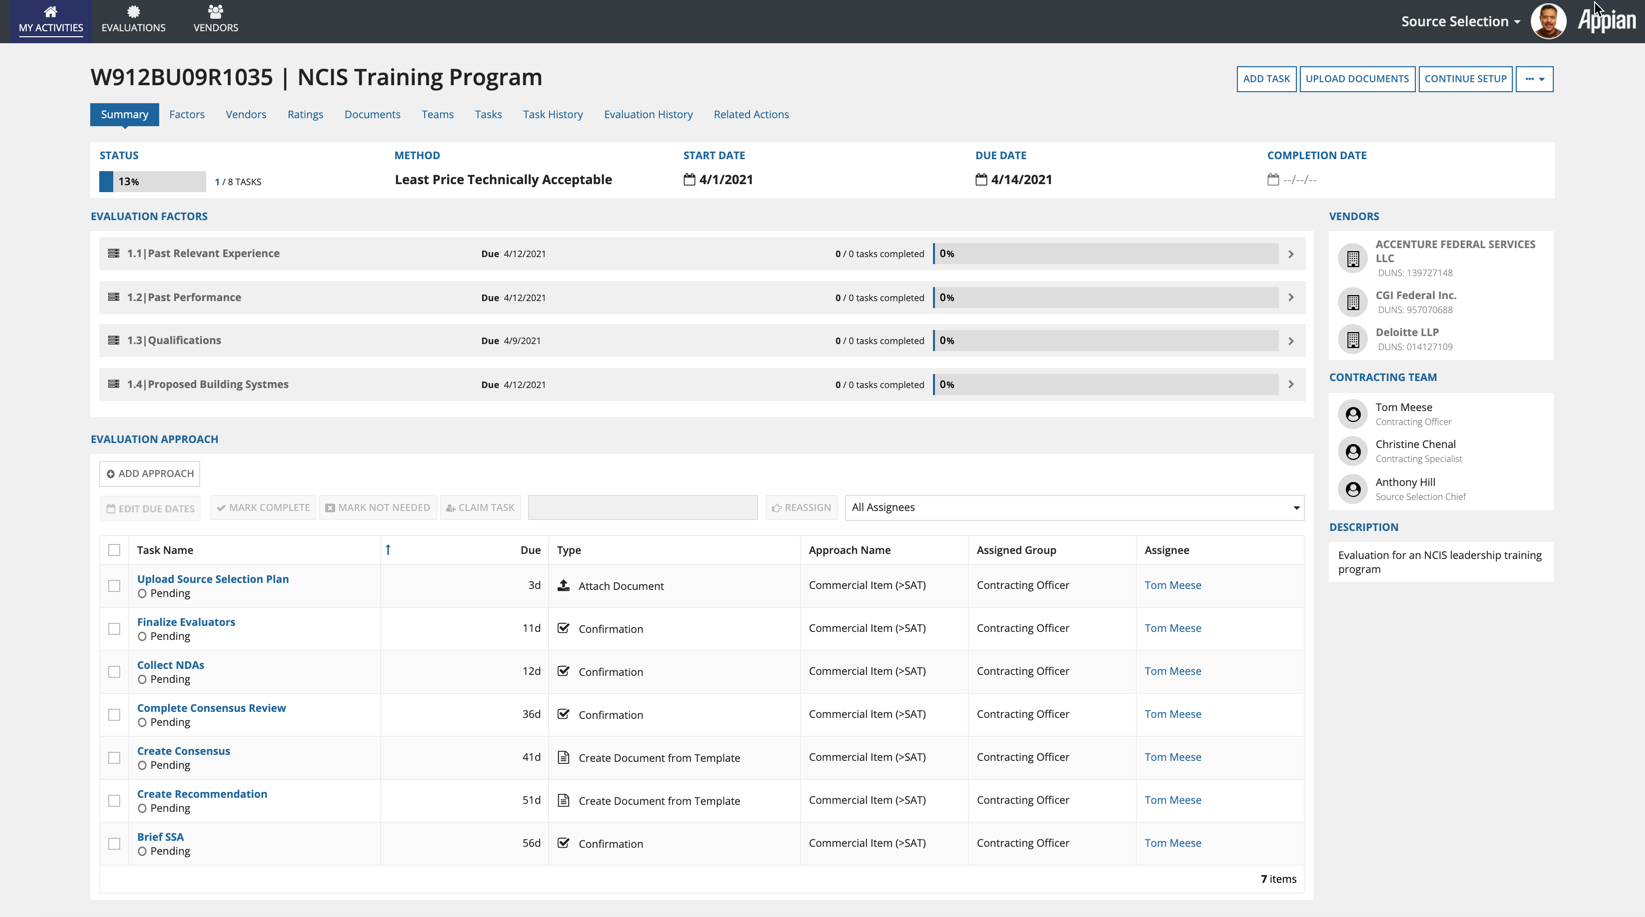This screenshot has height=917, width=1645.
Task: Click Tom Meese assignee for Brief SSA
Action: (1173, 844)
